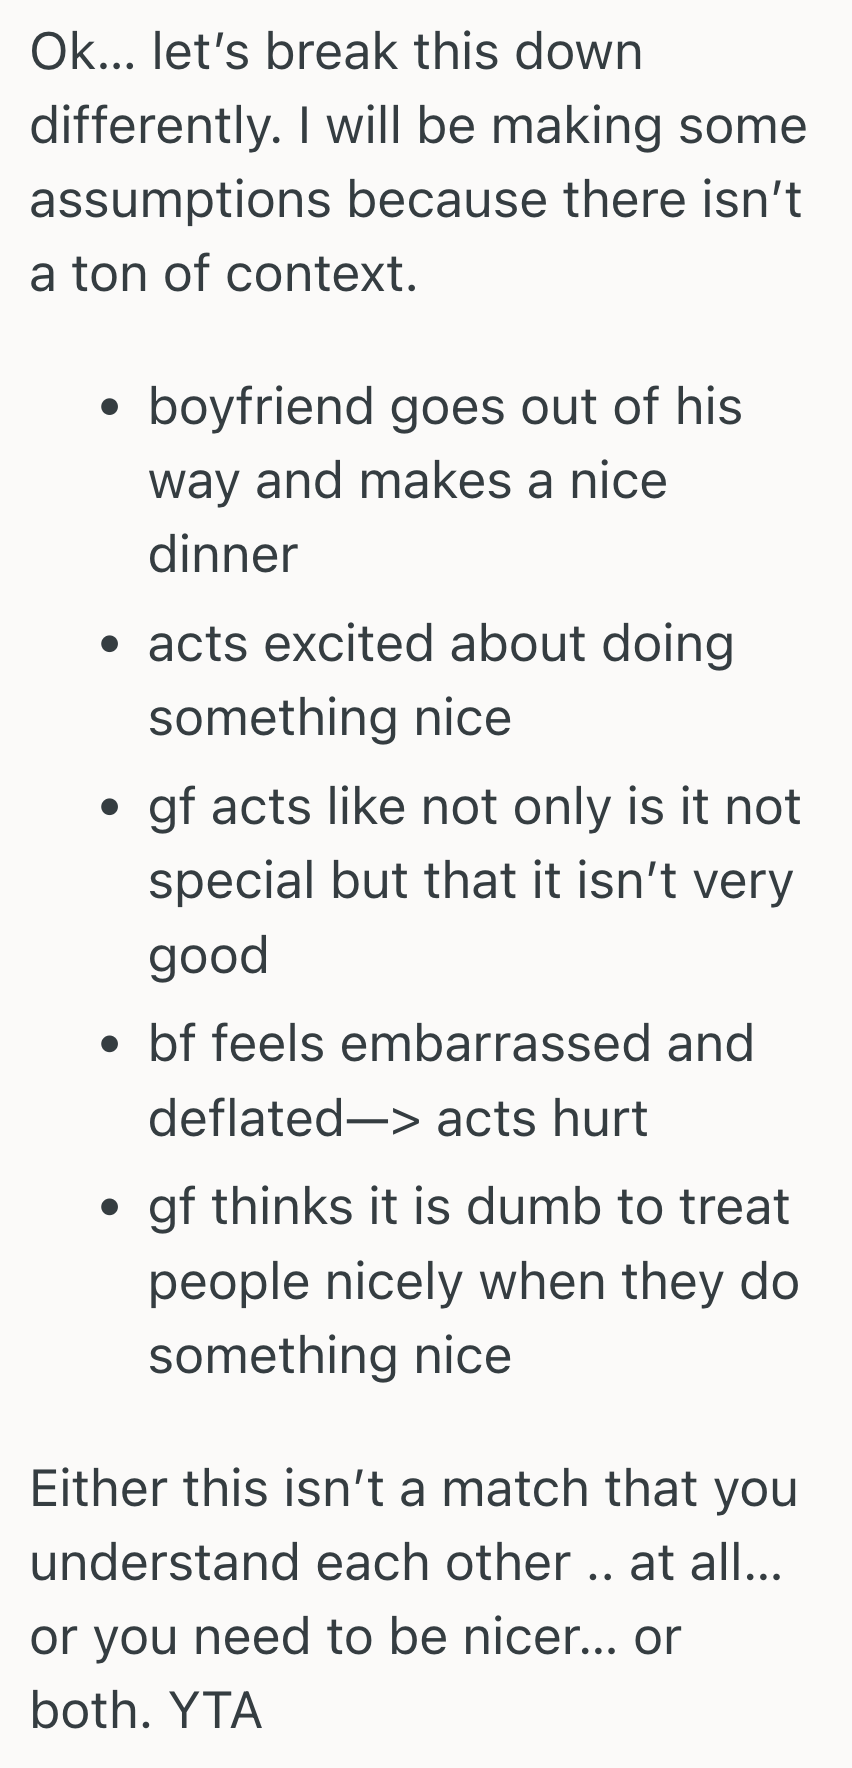
Task: Click the bullet dot before "acts excited"
Action: click(112, 646)
